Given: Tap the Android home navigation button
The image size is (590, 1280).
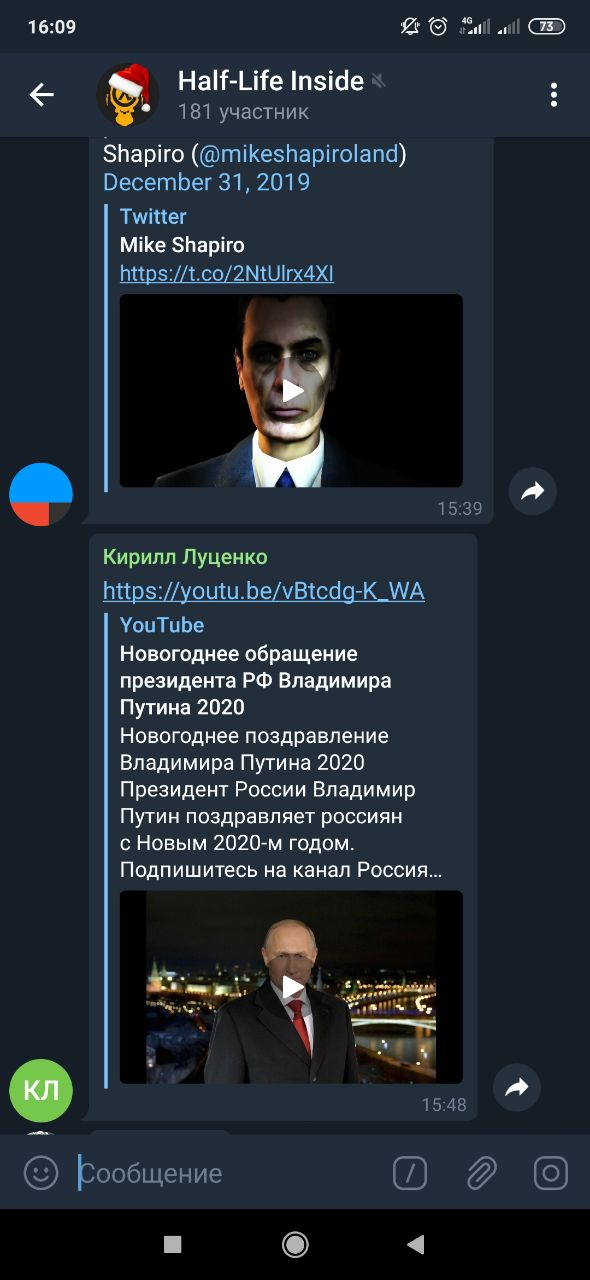Looking at the screenshot, I should (x=295, y=1244).
